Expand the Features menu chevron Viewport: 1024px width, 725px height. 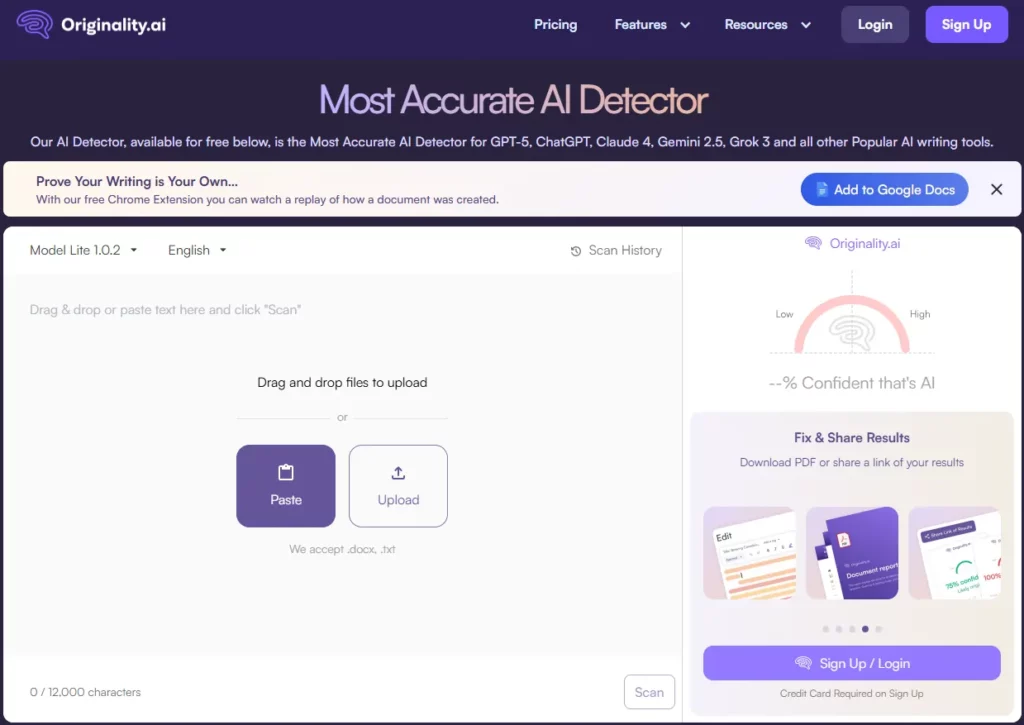click(685, 25)
